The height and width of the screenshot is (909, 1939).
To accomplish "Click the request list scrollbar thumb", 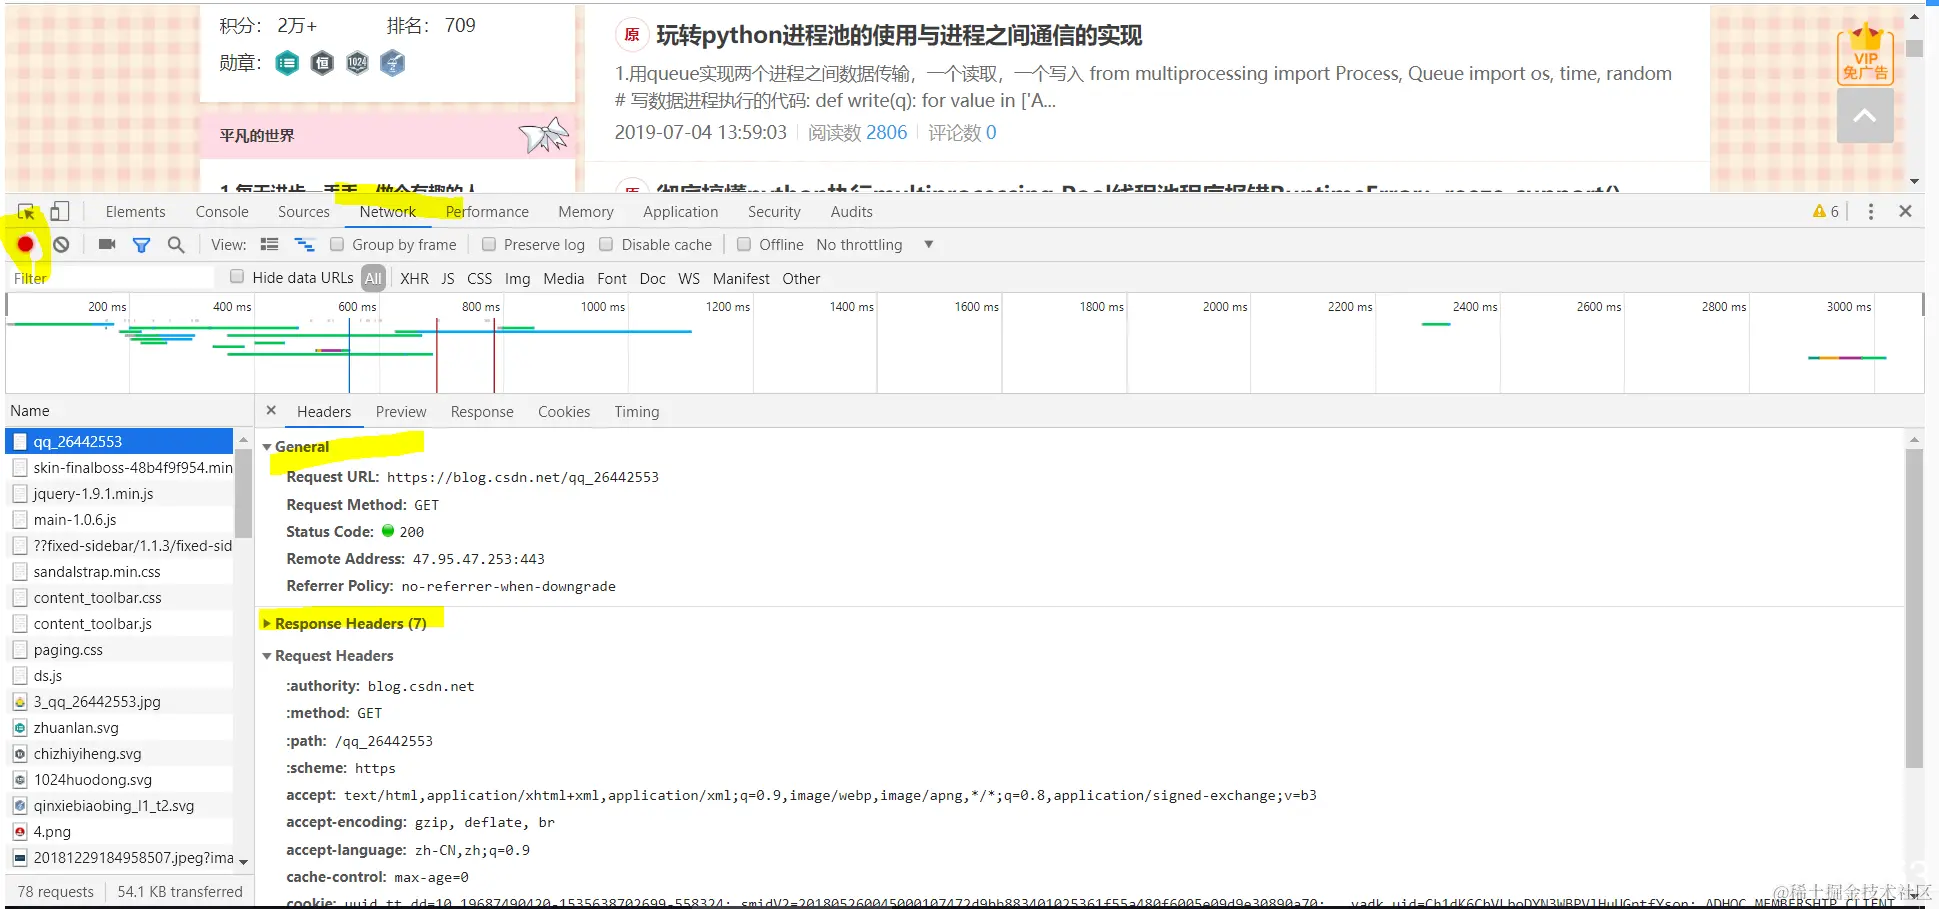I will (243, 492).
